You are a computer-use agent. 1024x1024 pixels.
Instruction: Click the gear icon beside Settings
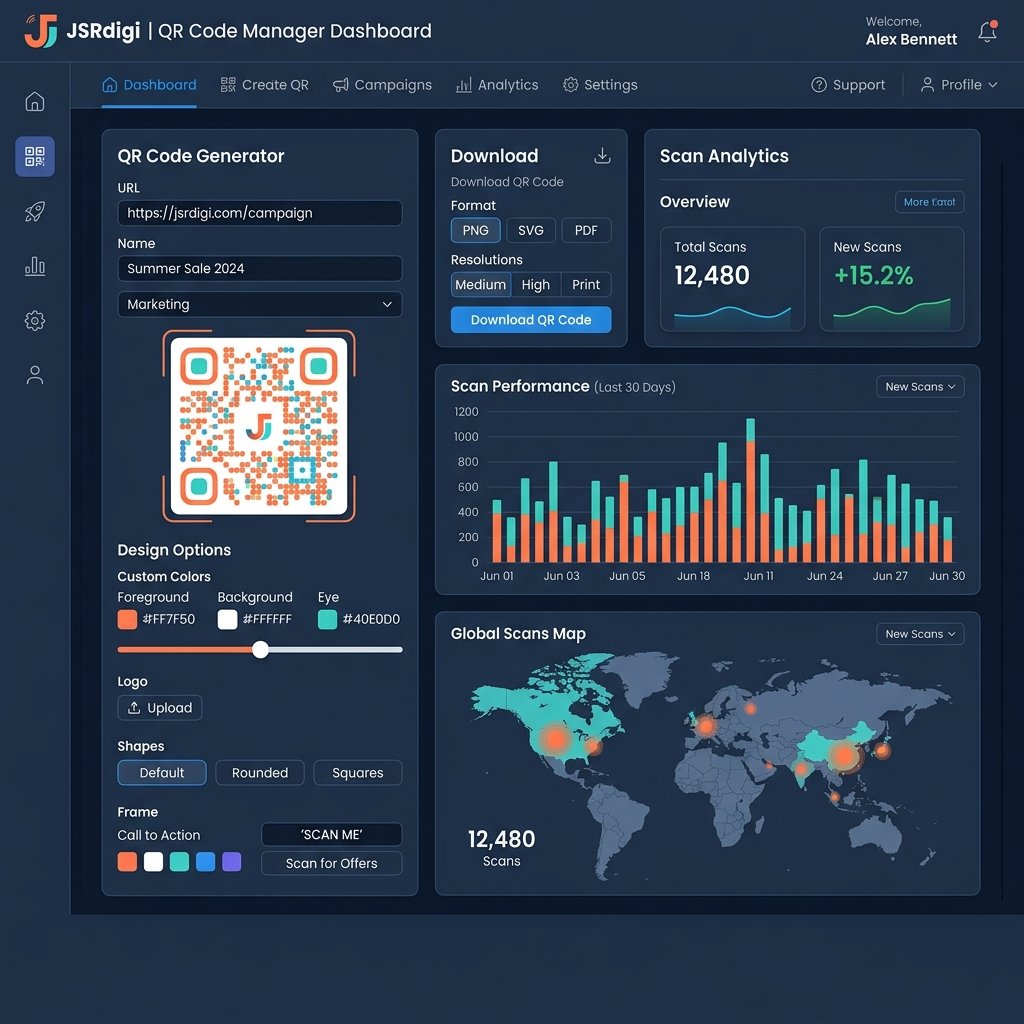(570, 85)
